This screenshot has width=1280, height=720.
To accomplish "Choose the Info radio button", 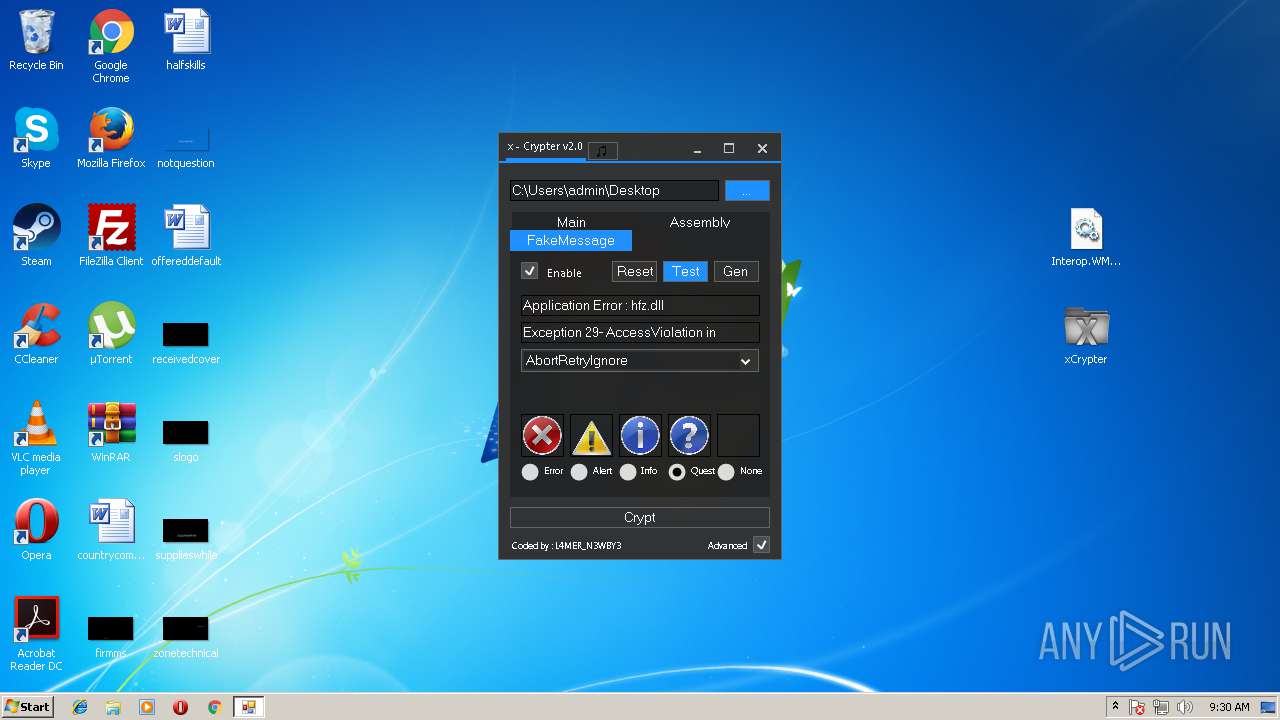I will coord(628,472).
